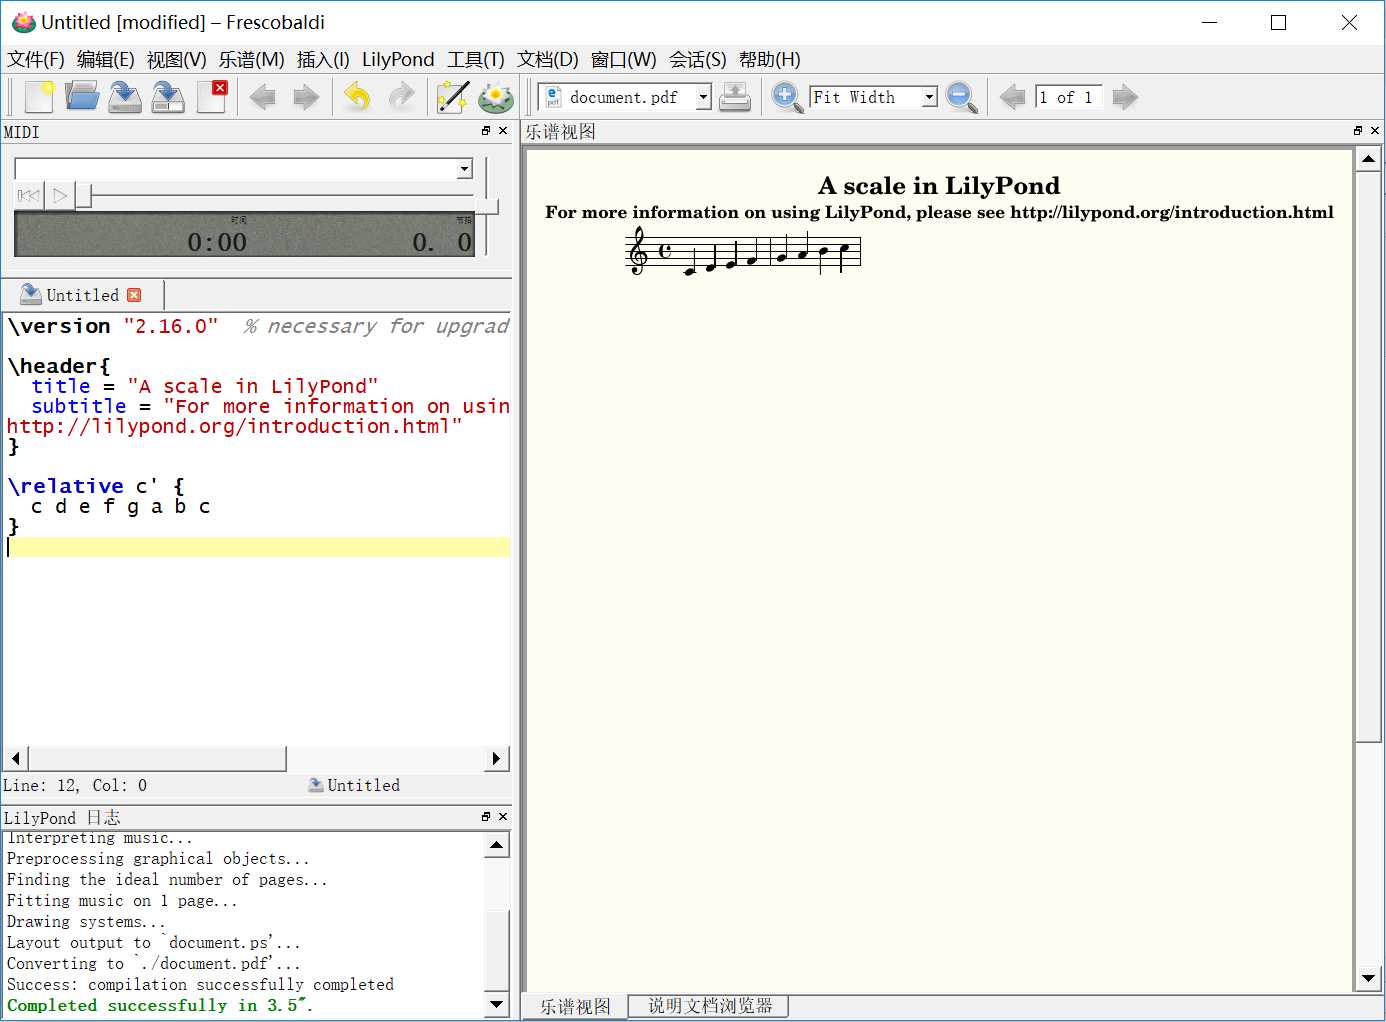Open the Fit Width zoom dropdown
The height and width of the screenshot is (1022, 1386).
(929, 97)
